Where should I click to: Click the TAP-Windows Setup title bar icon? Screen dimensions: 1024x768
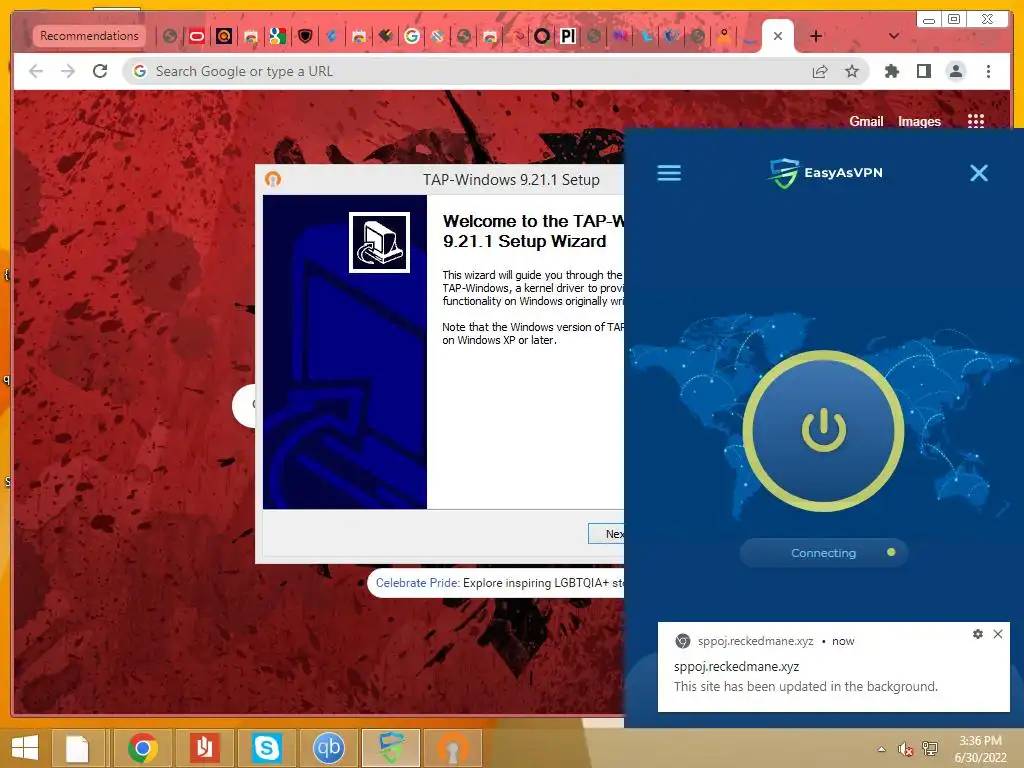[x=273, y=179]
